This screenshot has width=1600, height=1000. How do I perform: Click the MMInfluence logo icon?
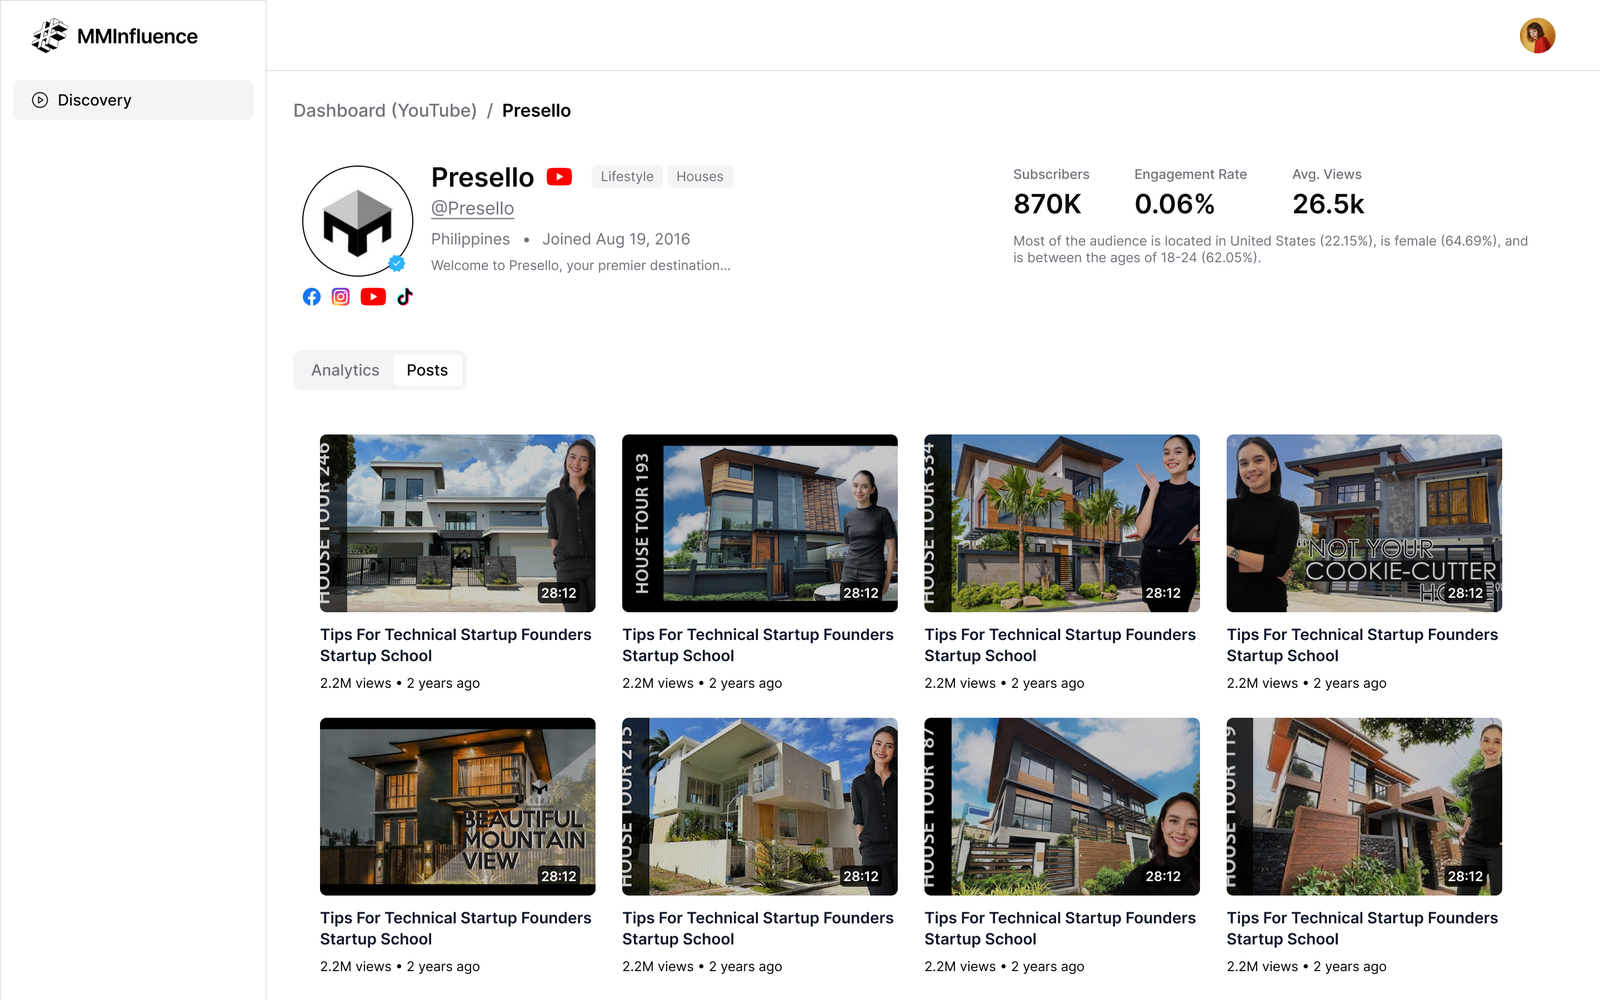[49, 36]
